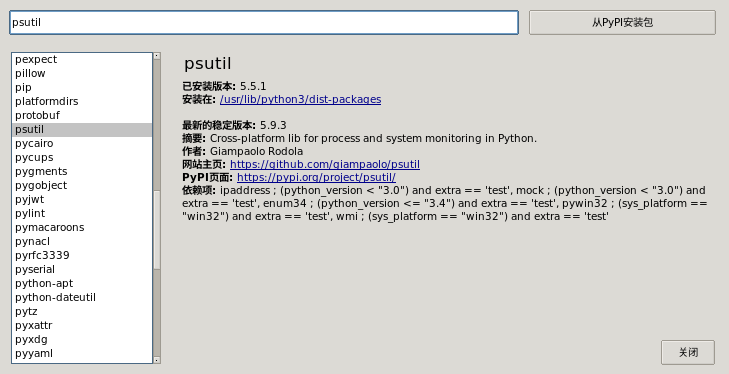
Task: Select pyserial in the package list
Action: pos(82,269)
